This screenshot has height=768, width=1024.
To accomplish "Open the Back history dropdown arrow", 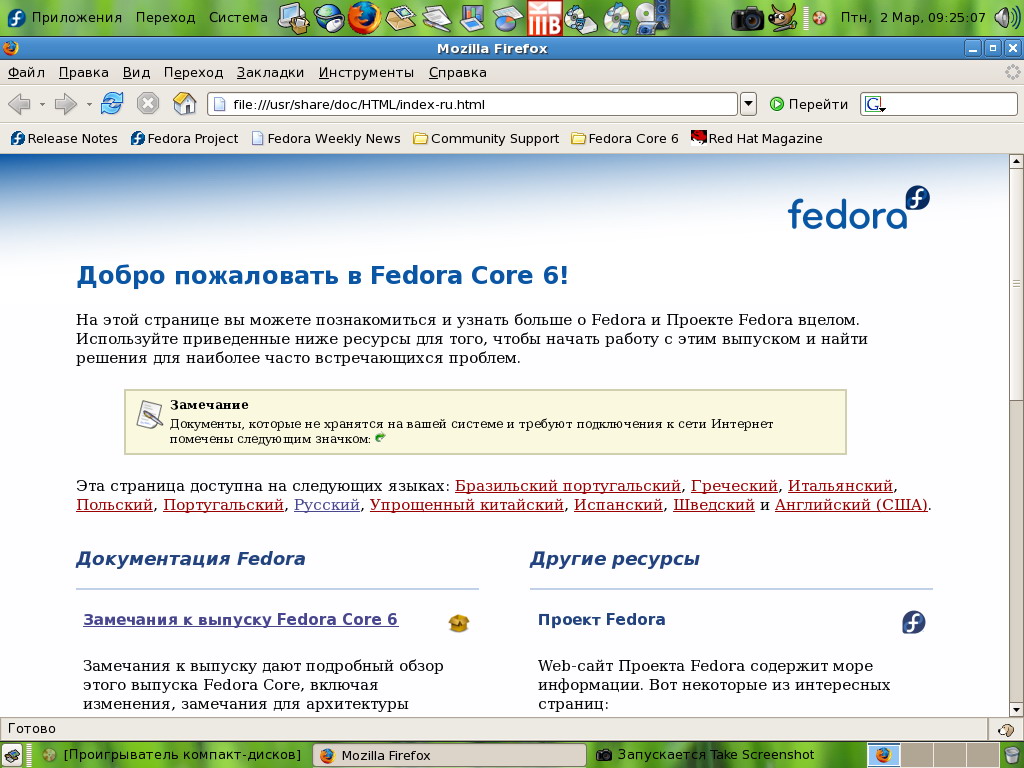I will (x=42, y=104).
